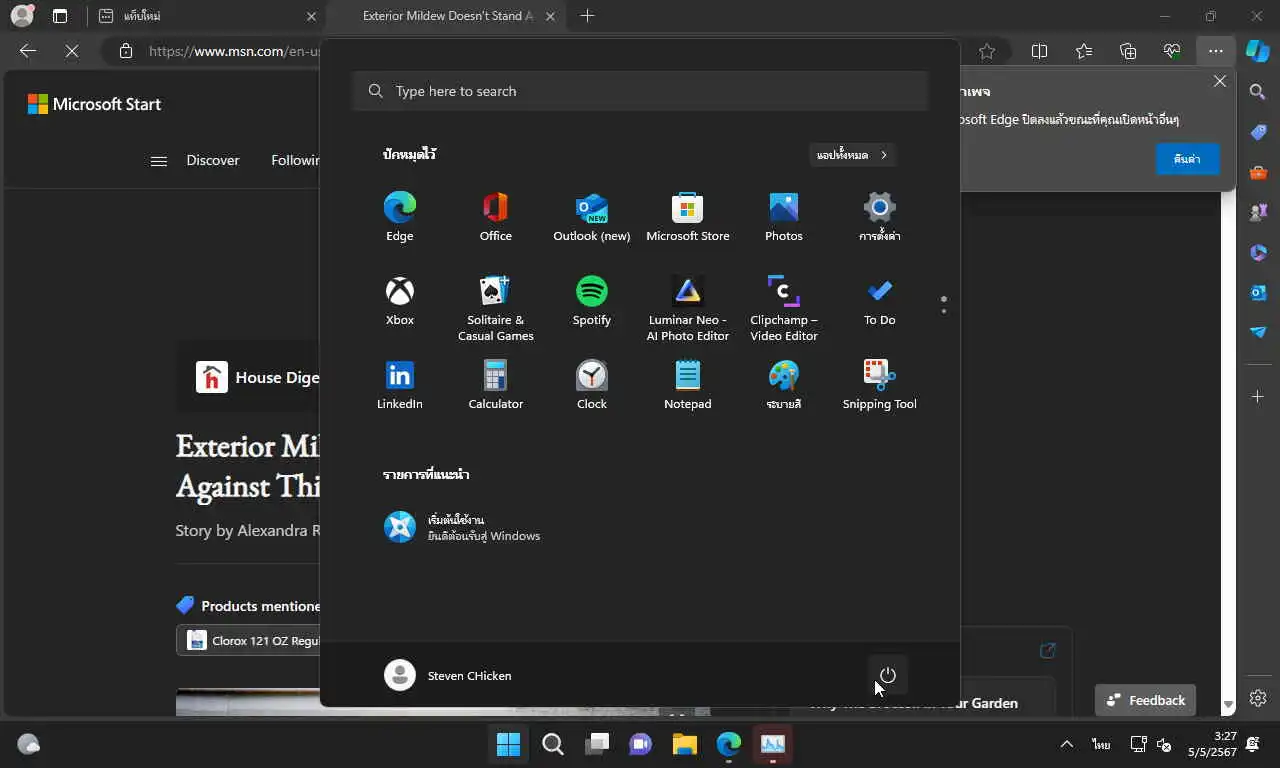Open the Chat app on the taskbar

(640, 744)
